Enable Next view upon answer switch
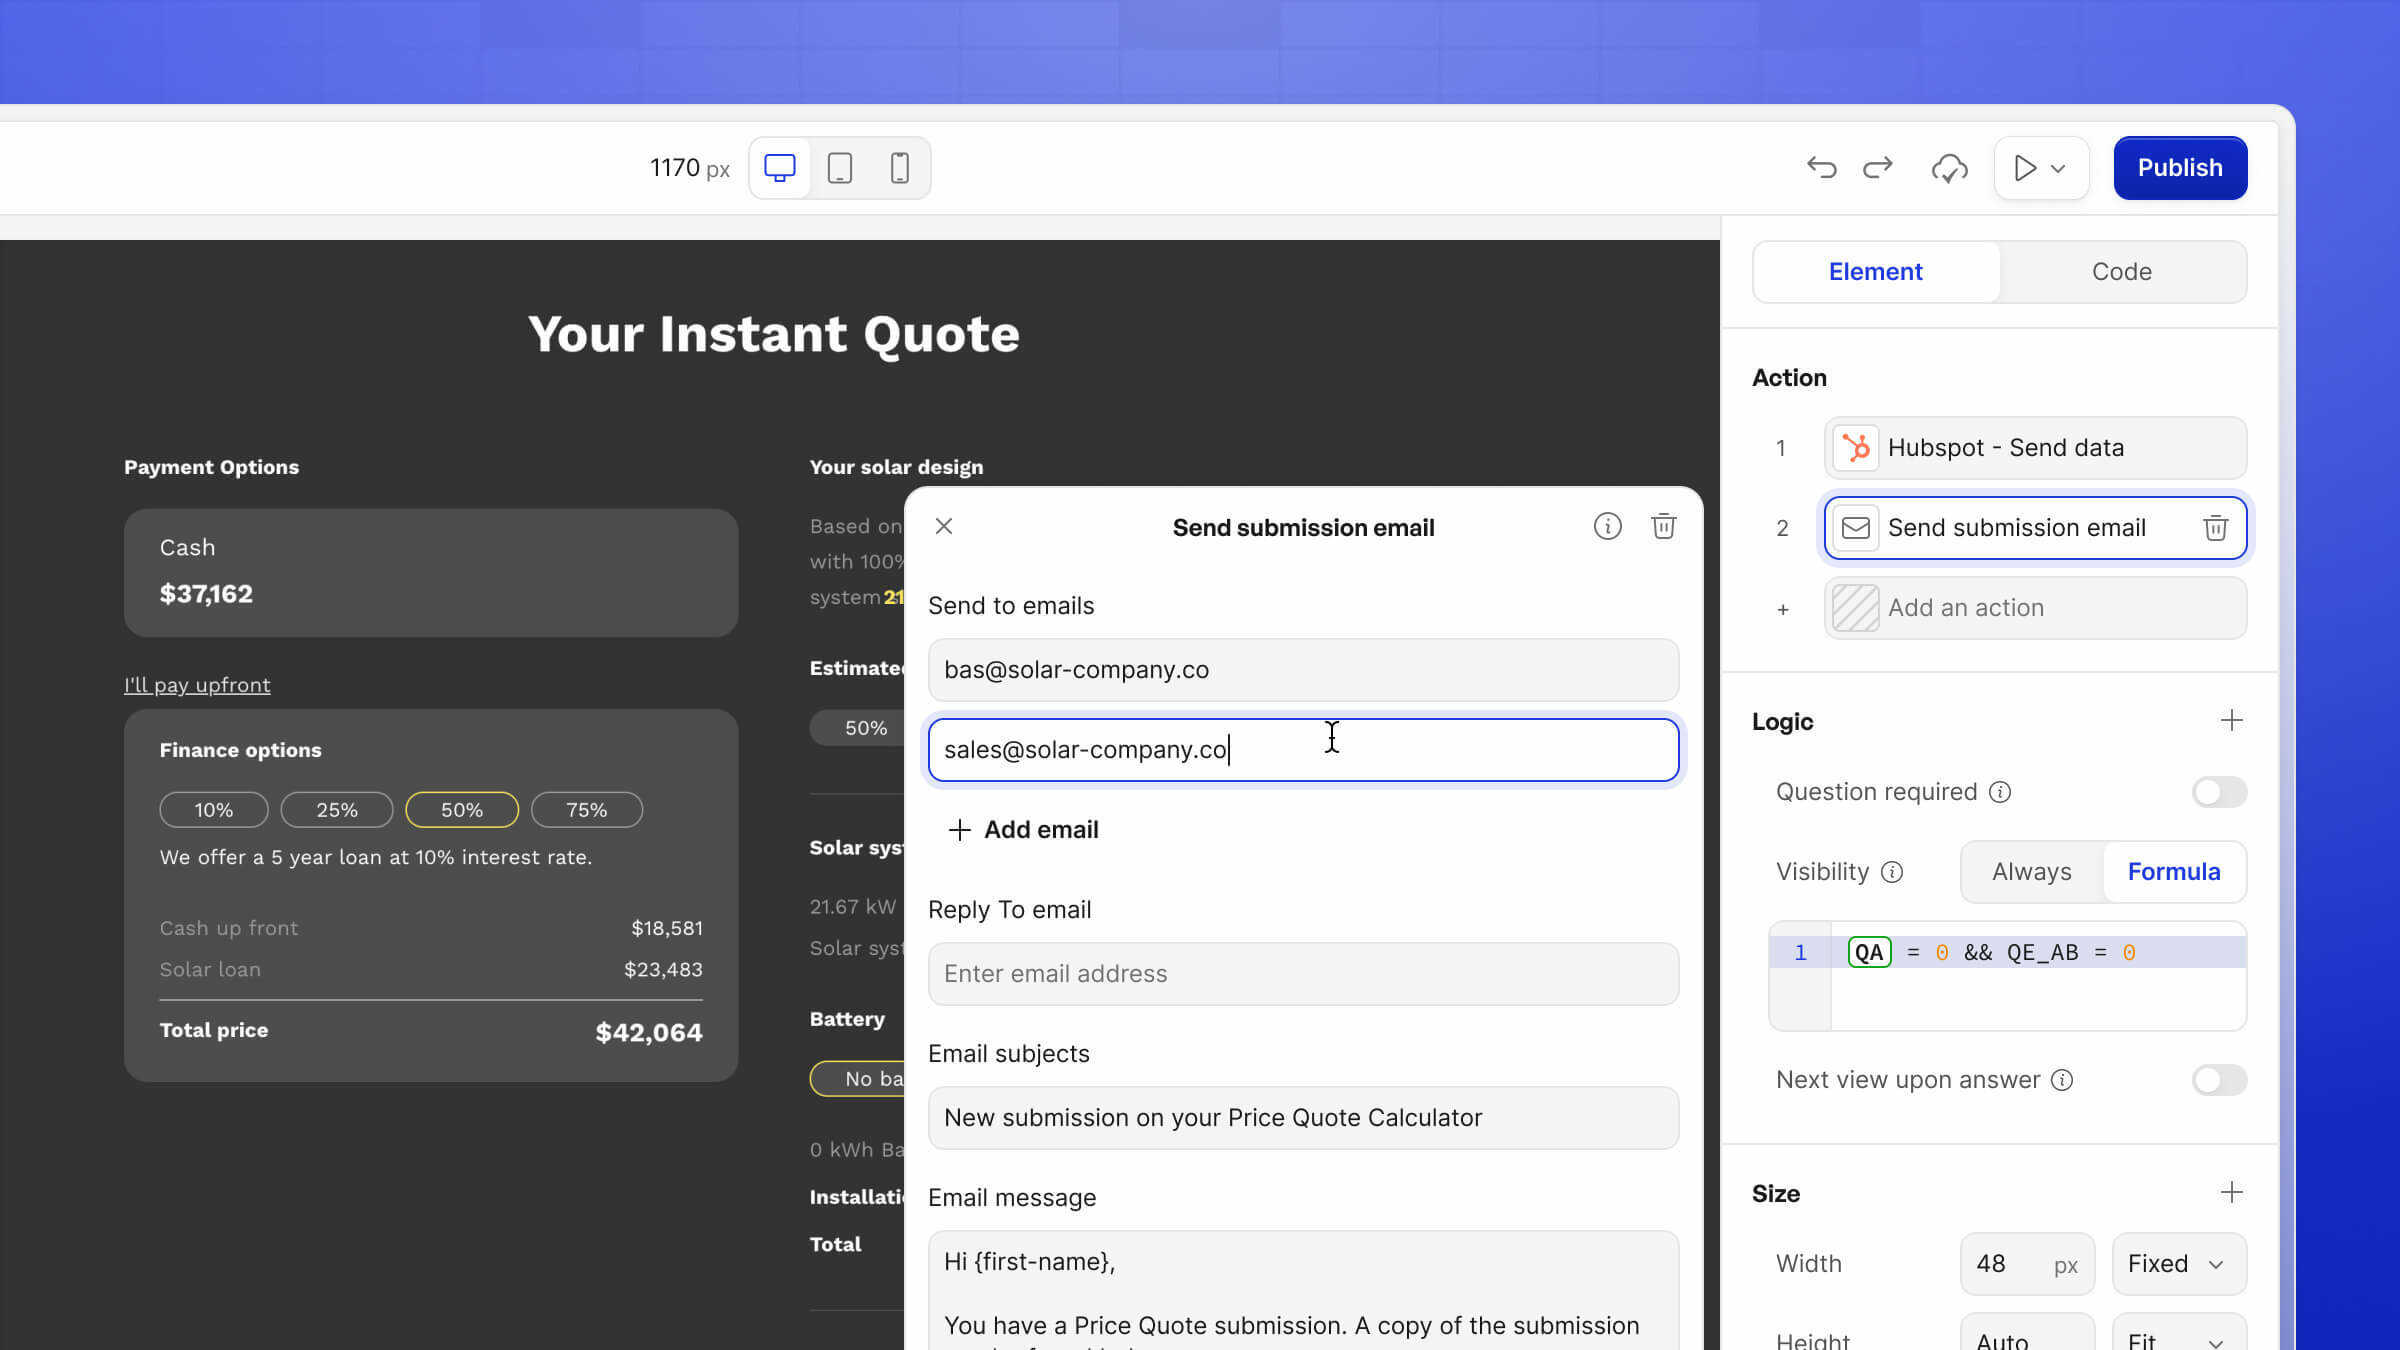The image size is (2400, 1350). click(2218, 1080)
